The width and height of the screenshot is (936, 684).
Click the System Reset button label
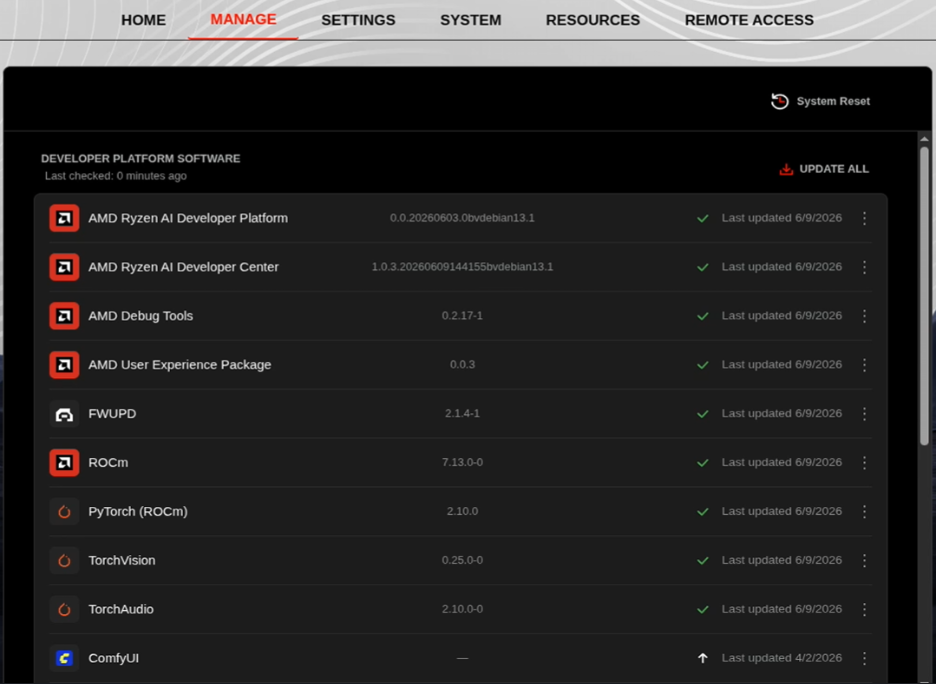(833, 101)
